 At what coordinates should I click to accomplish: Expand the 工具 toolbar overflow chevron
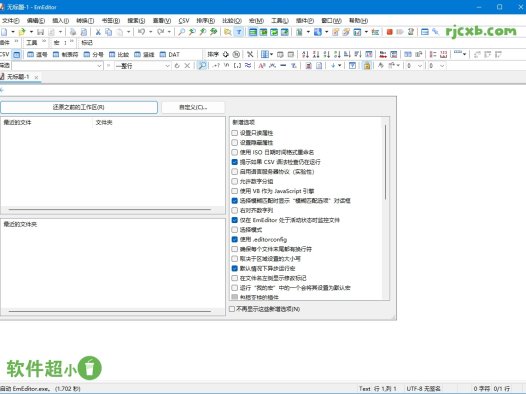(44, 42)
